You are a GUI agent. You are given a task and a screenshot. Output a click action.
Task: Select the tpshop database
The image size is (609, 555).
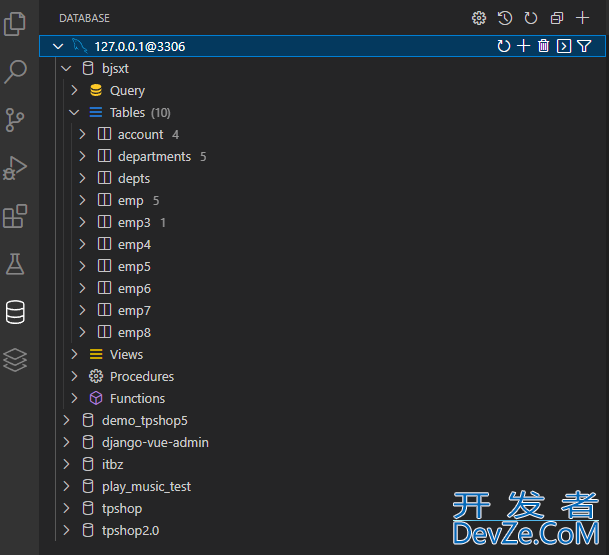pyautogui.click(x=122, y=509)
